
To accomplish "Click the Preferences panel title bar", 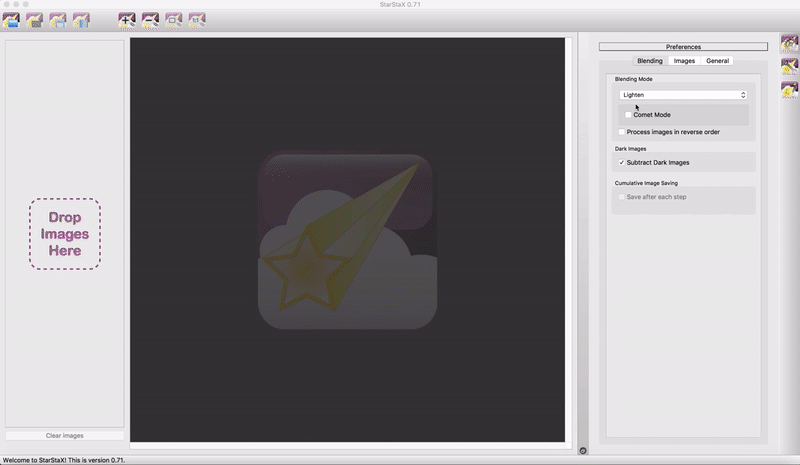I will tap(683, 46).
